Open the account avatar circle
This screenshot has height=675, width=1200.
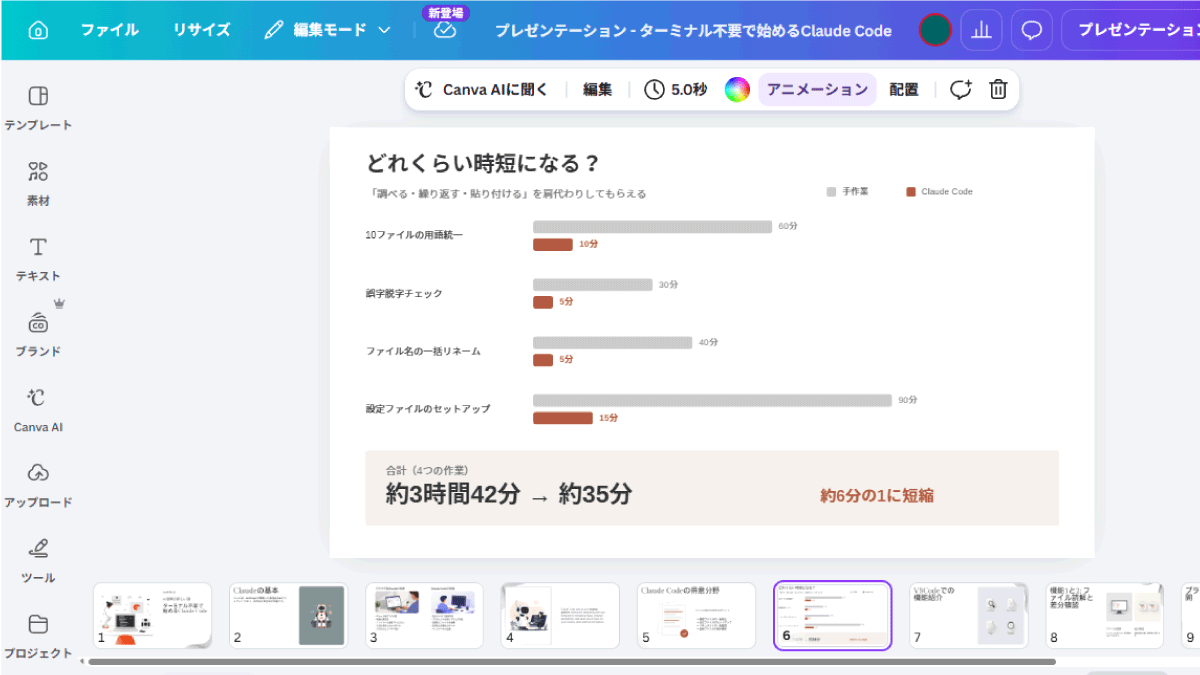(x=935, y=30)
